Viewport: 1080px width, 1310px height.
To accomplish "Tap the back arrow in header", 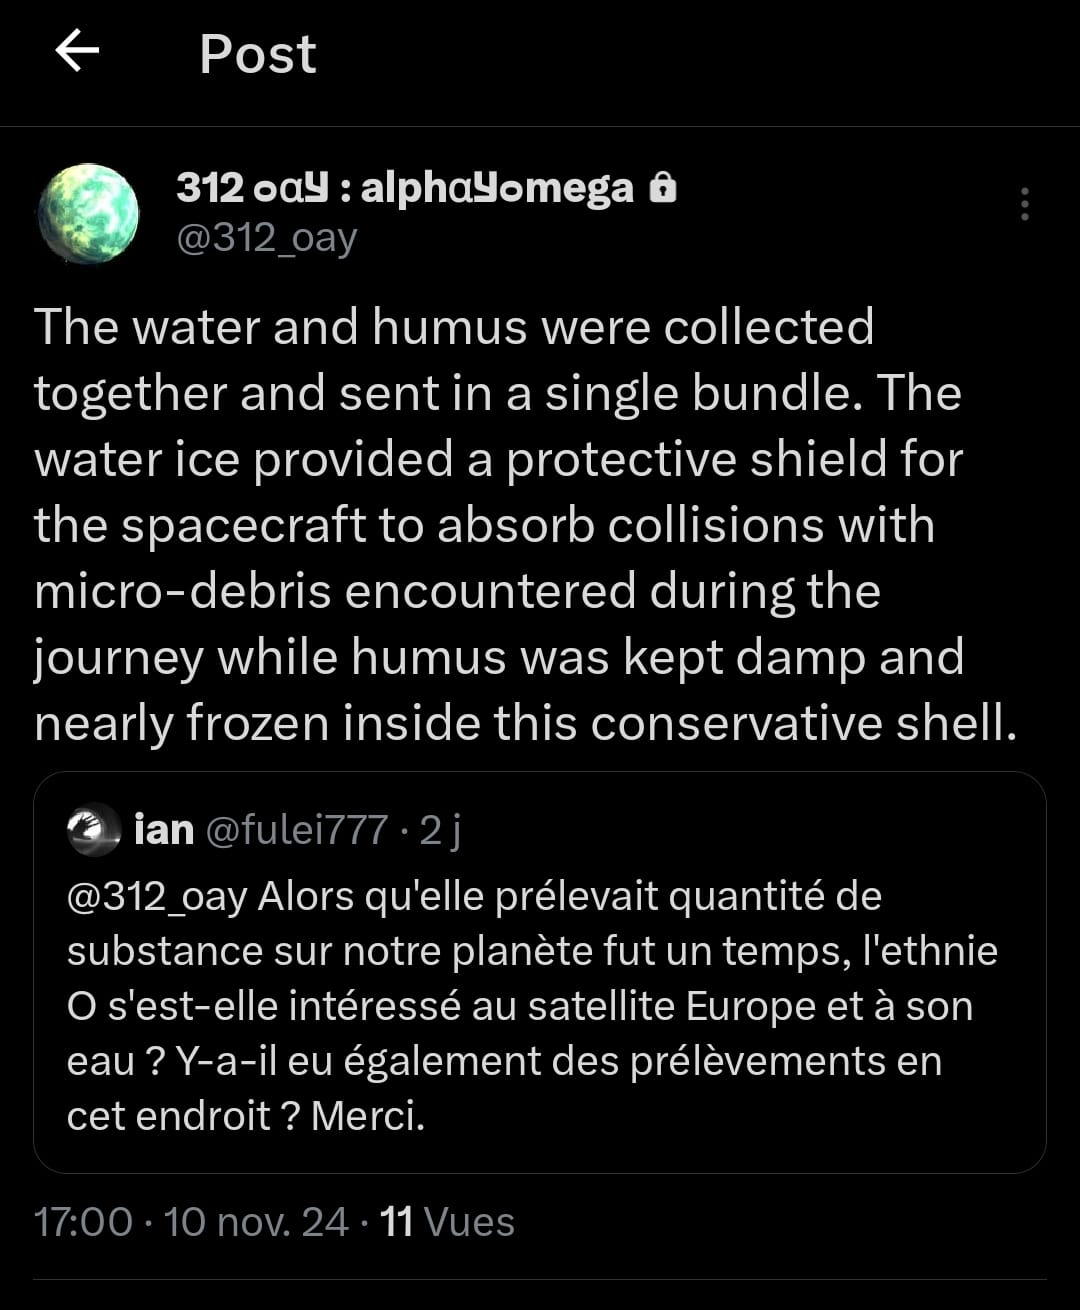I will (x=78, y=52).
